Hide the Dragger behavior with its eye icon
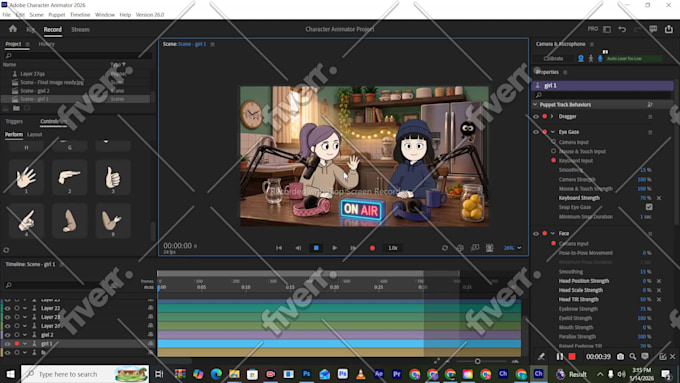Image resolution: width=680 pixels, height=383 pixels. click(x=536, y=117)
